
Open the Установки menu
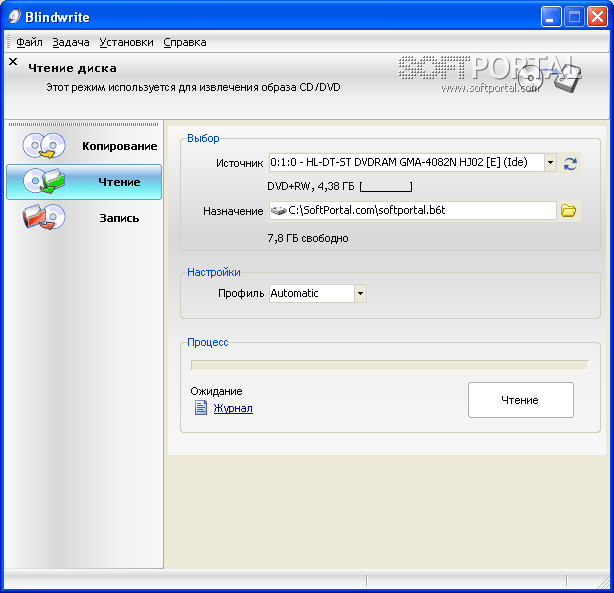click(126, 42)
